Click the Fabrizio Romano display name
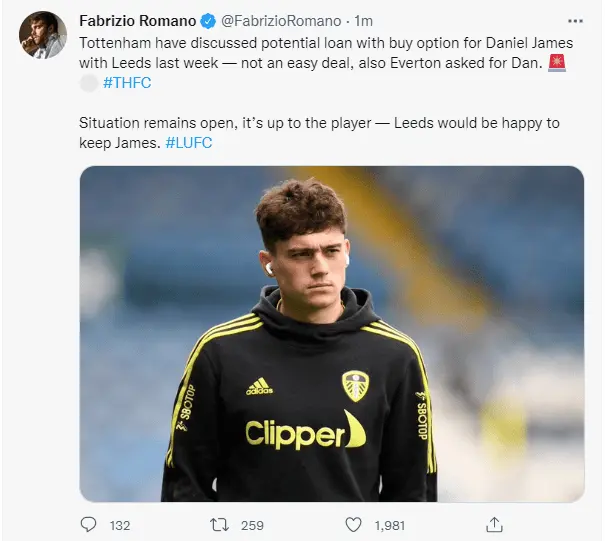This screenshot has width=605, height=541. [137, 22]
